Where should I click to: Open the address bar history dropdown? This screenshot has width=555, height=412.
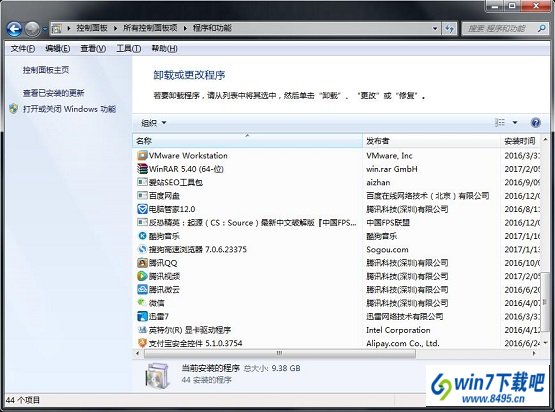pyautogui.click(x=435, y=28)
